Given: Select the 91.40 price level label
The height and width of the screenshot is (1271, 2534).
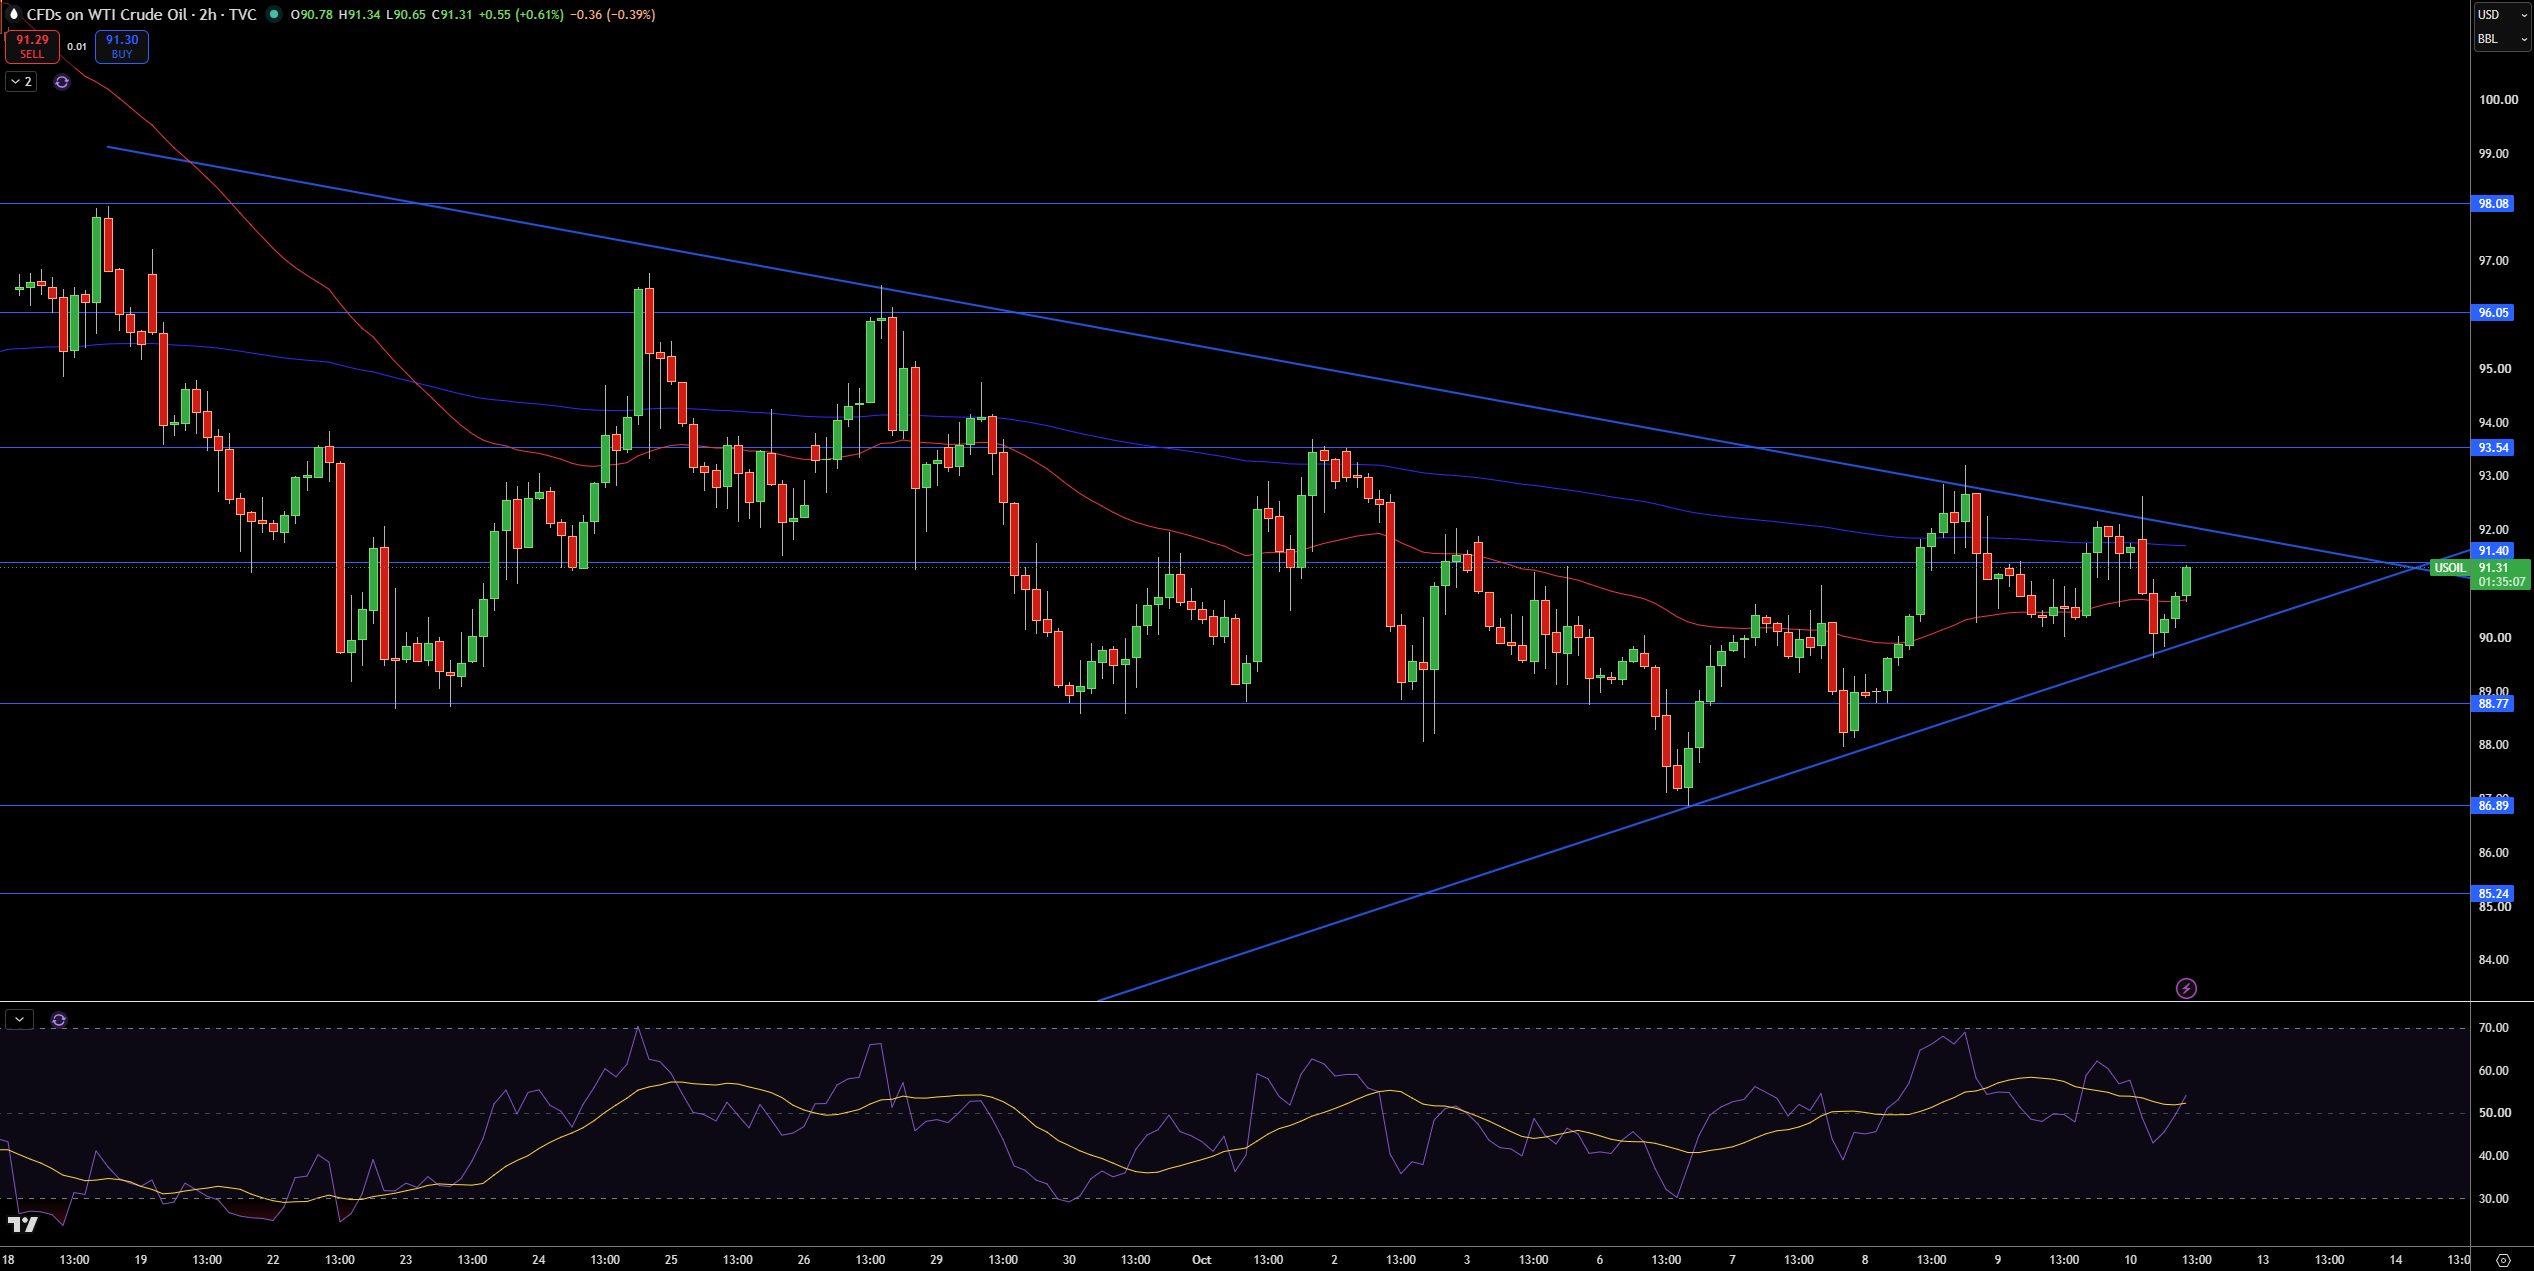Looking at the screenshot, I should pyautogui.click(x=2492, y=551).
